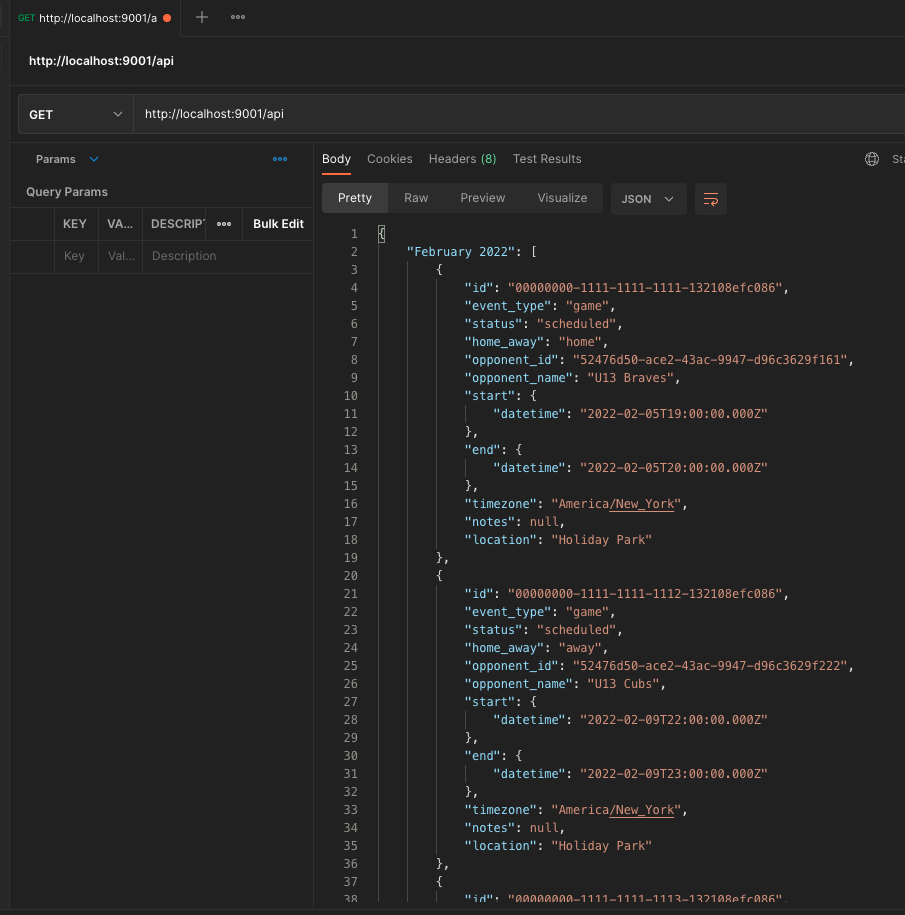Open the JSON format dropdown
The height and width of the screenshot is (915, 905).
point(648,199)
